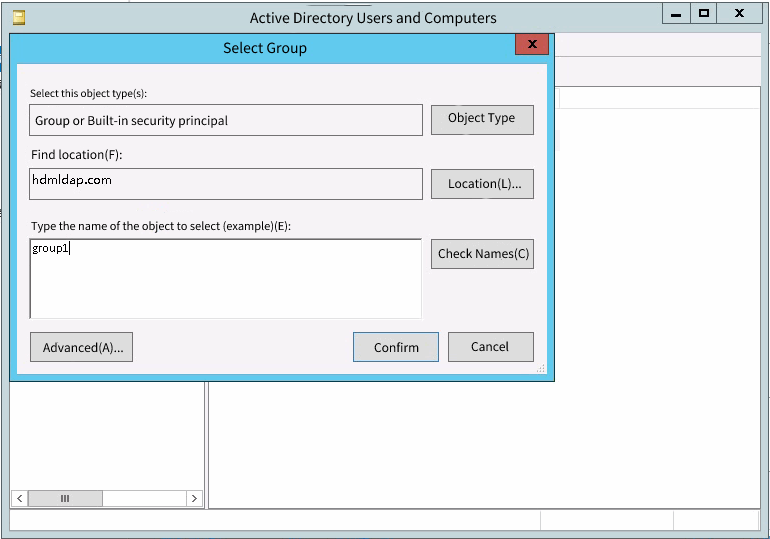This screenshot has width=770, height=539.
Task: Click the Group or Built-in security principal field
Action: pos(226,120)
